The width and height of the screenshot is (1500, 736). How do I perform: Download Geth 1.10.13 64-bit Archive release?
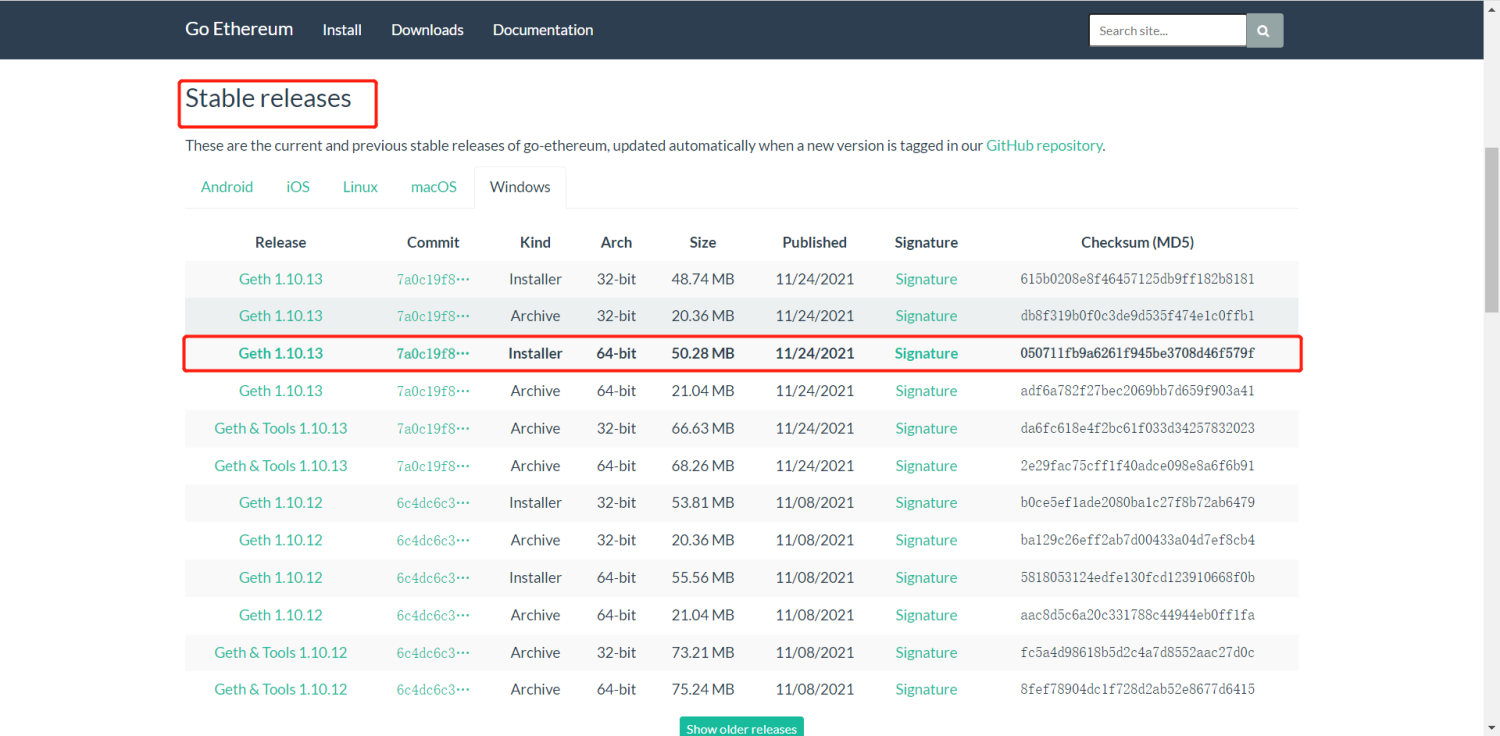281,391
